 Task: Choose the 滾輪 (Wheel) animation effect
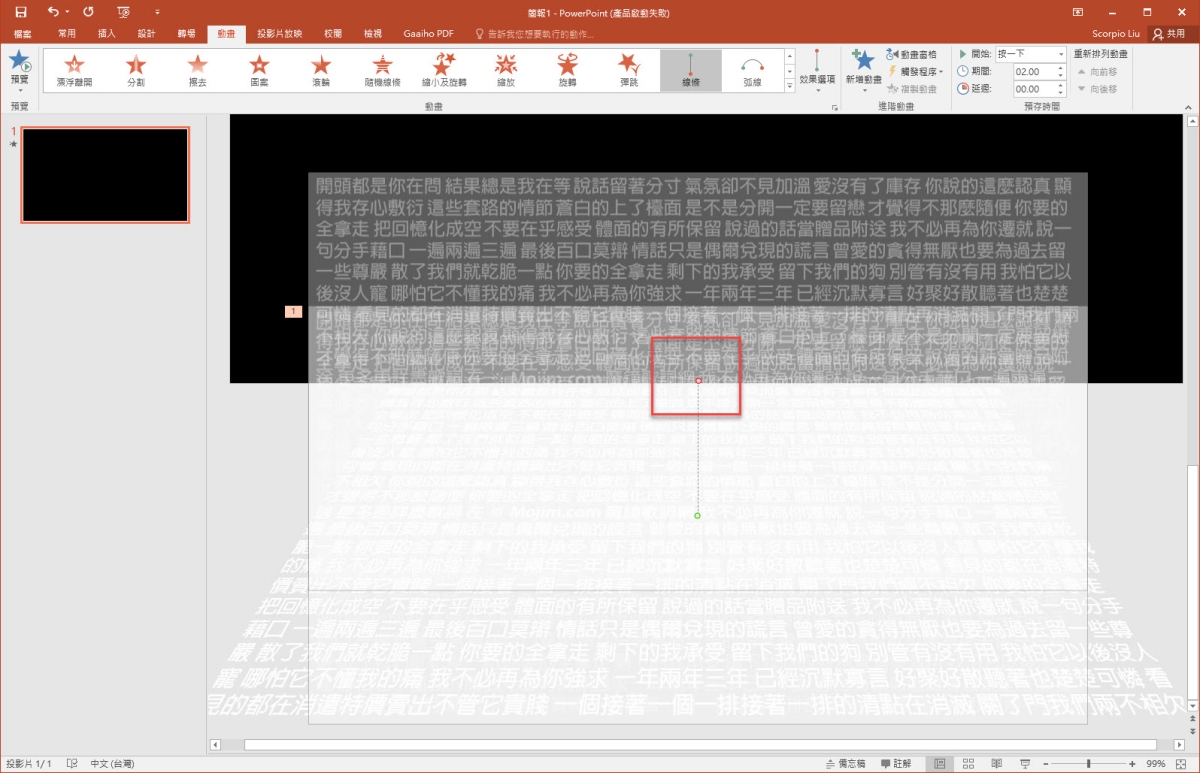tap(320, 70)
